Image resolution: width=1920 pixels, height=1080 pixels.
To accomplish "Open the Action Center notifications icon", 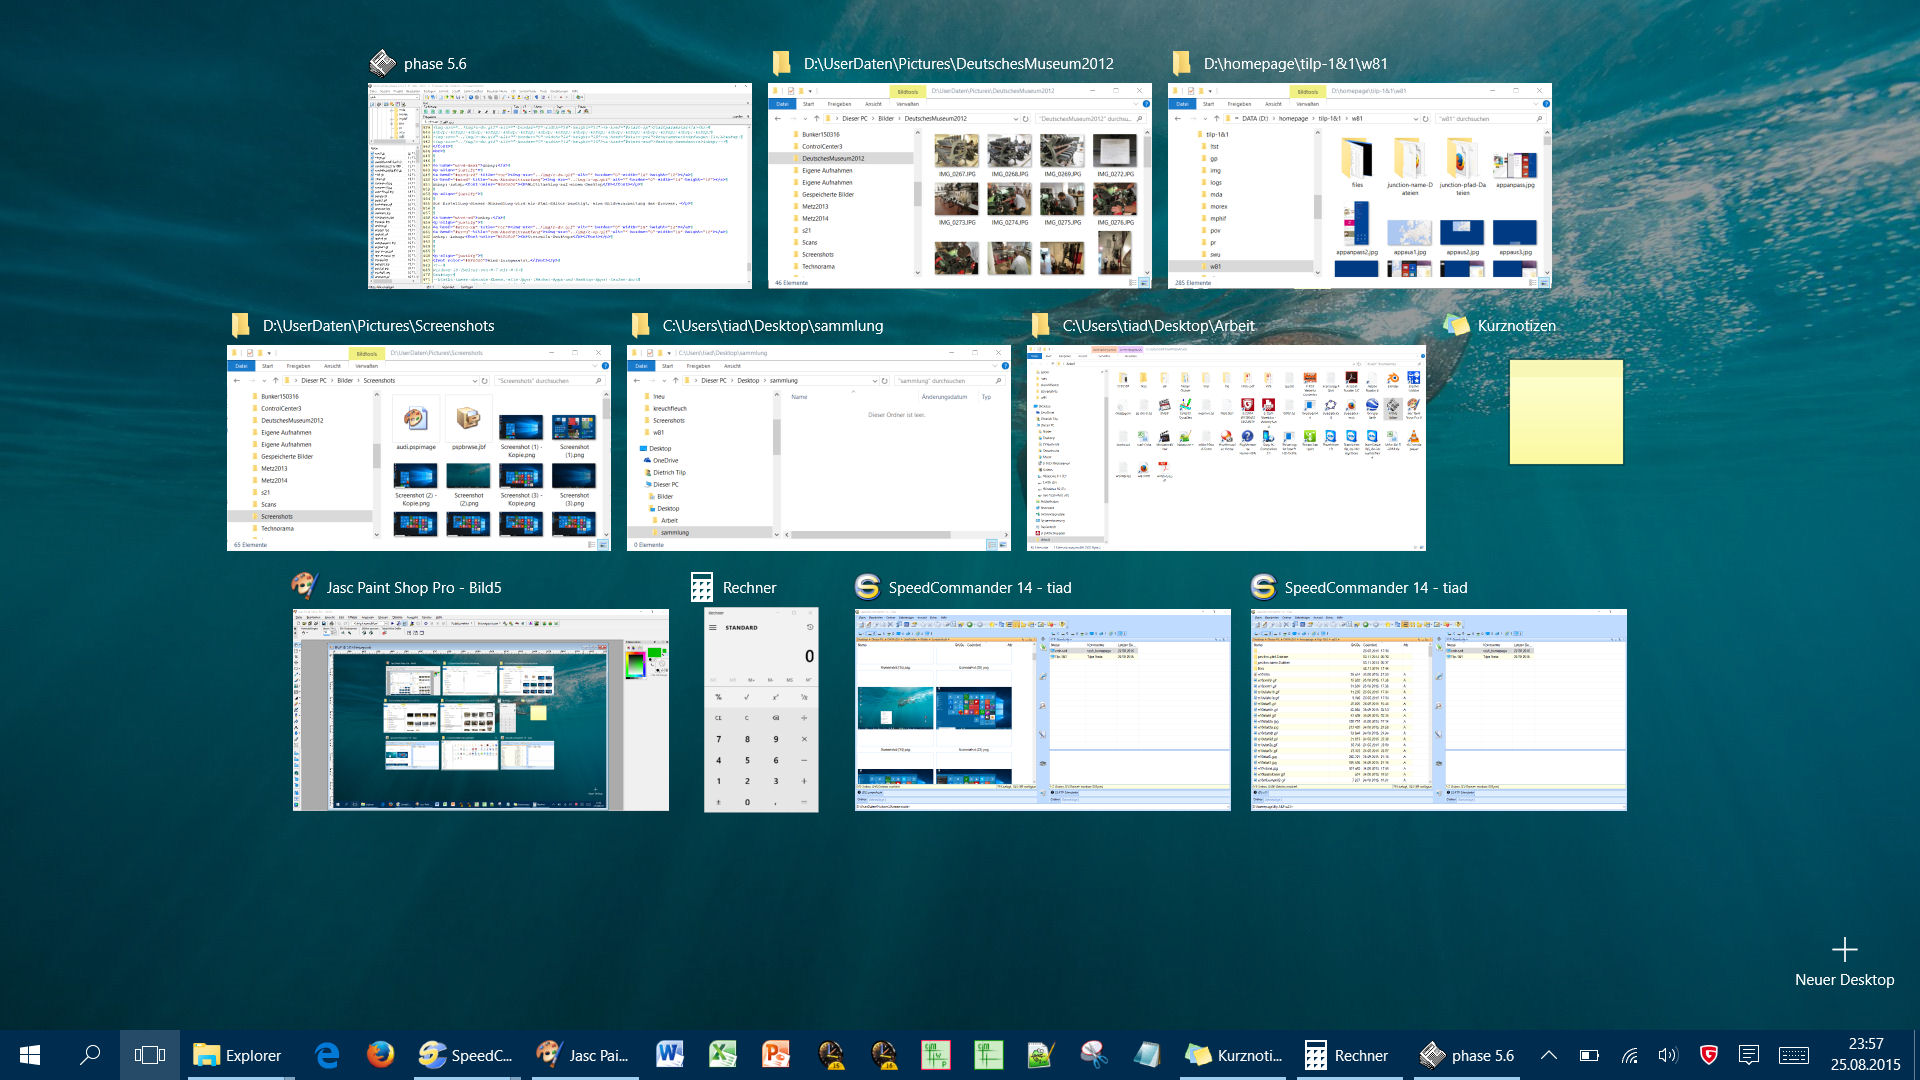I will click(1749, 1055).
